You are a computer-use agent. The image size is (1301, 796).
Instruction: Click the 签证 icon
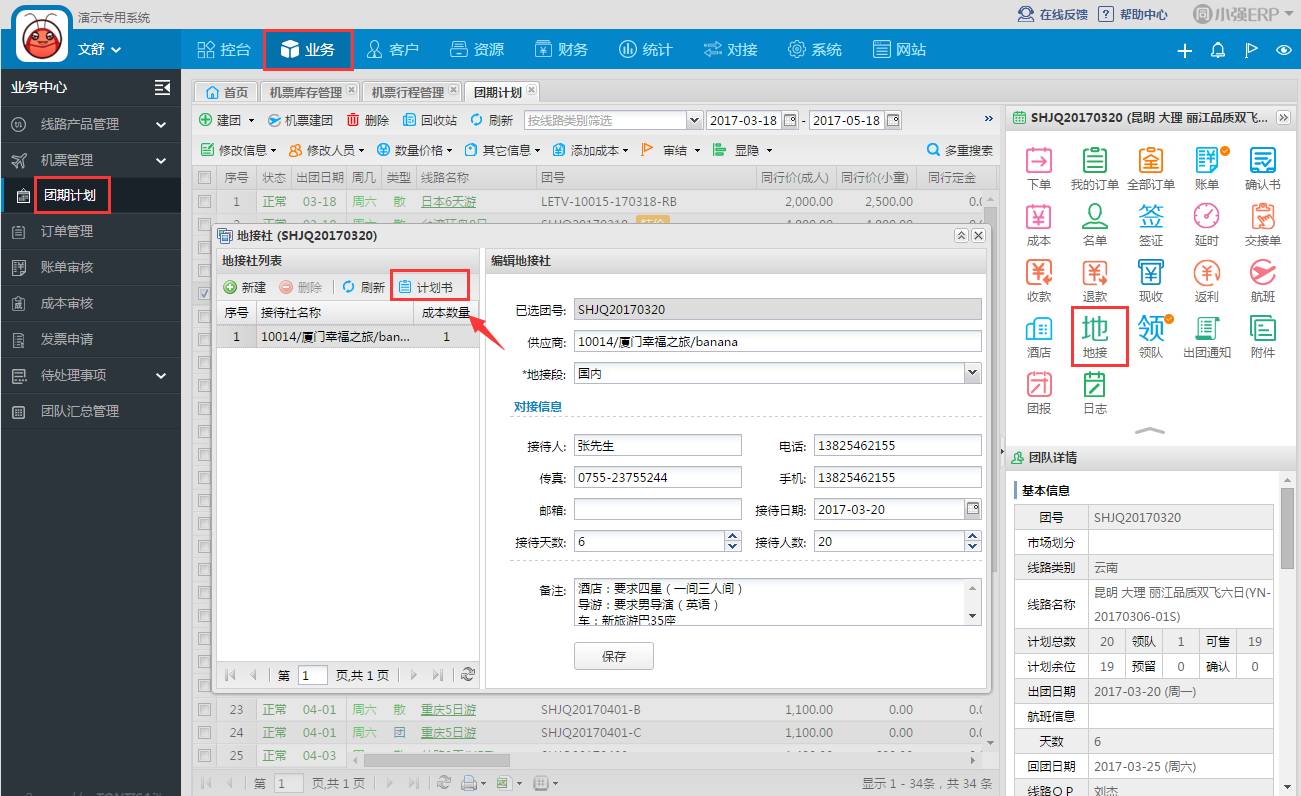tap(1151, 224)
